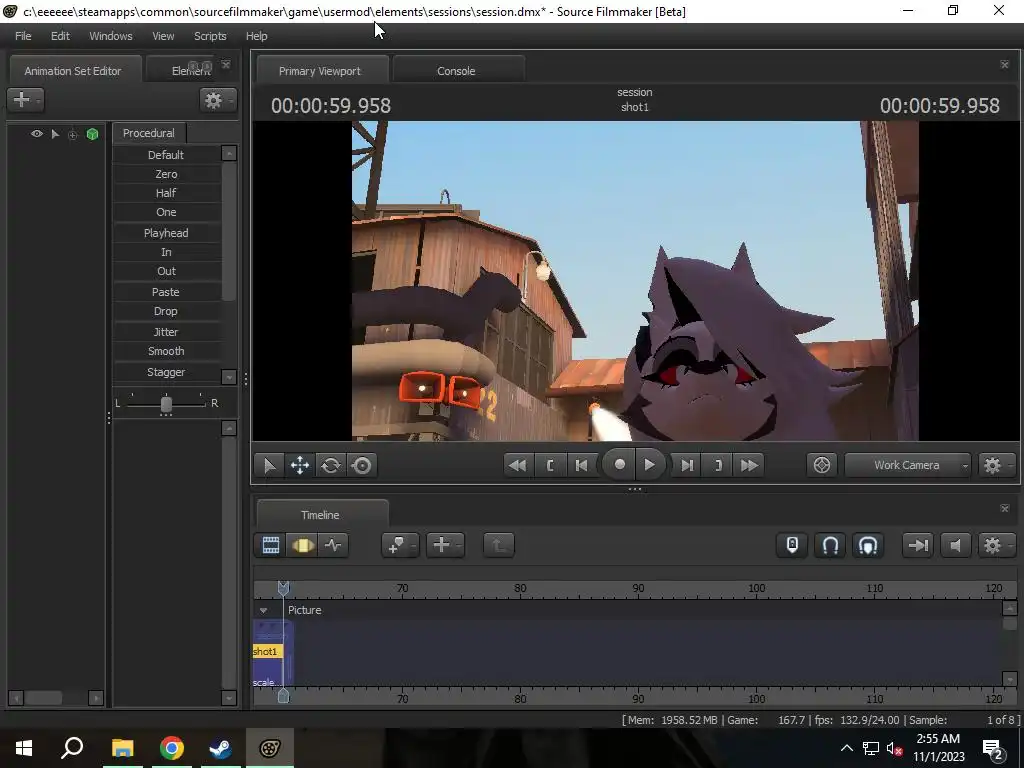Switch to the Clip Editor mode

coord(270,545)
